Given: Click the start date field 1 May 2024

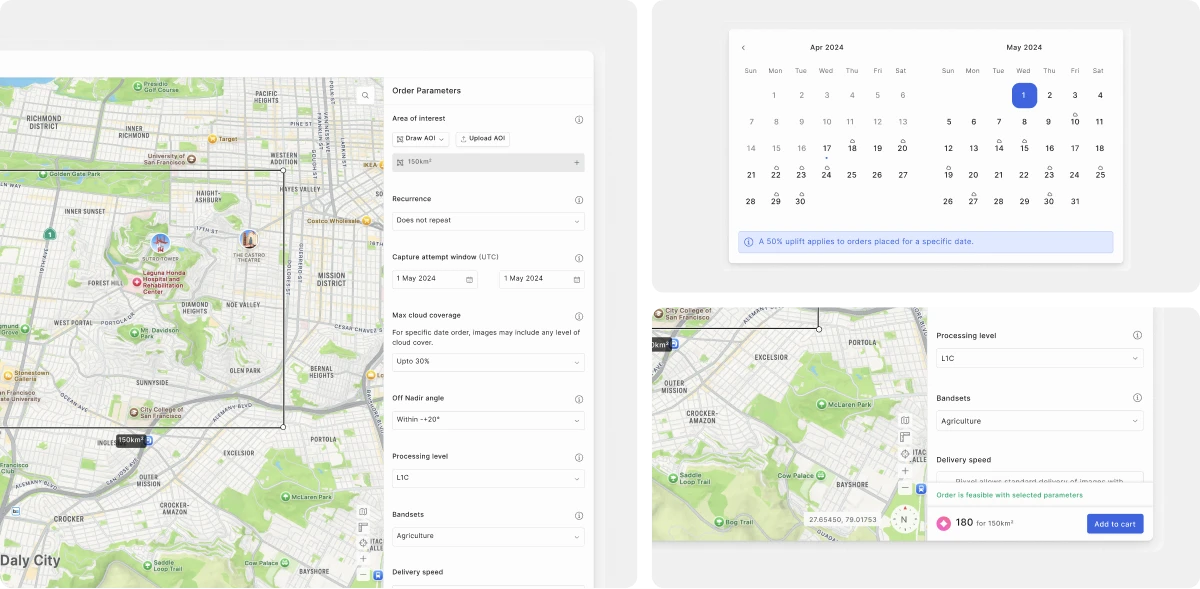Looking at the screenshot, I should pyautogui.click(x=435, y=279).
